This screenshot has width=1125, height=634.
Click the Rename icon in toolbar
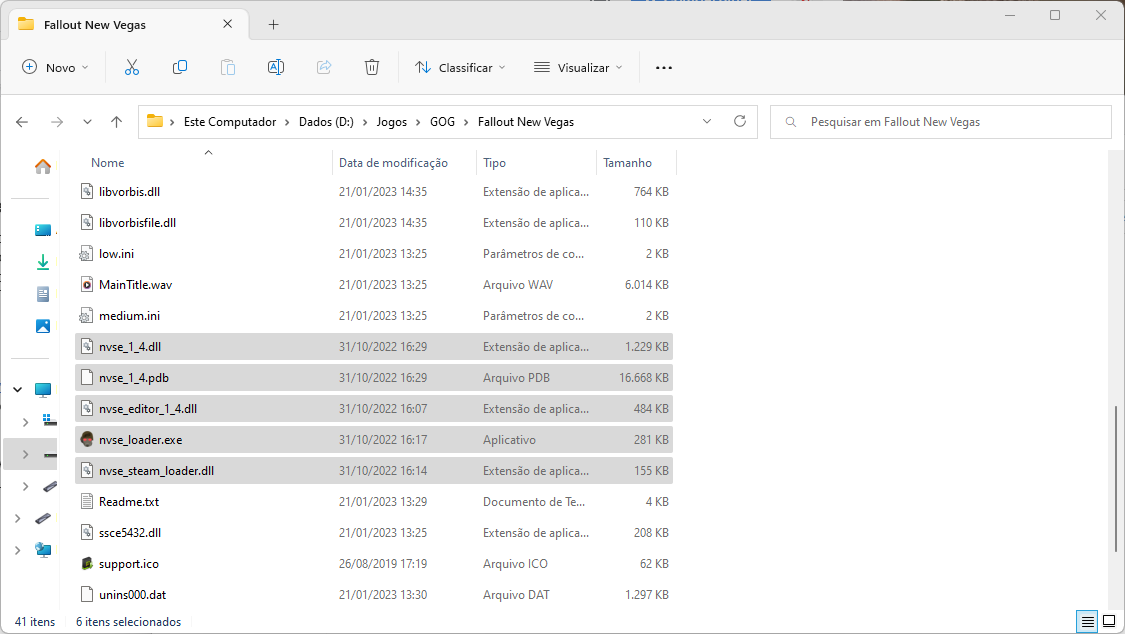276,67
